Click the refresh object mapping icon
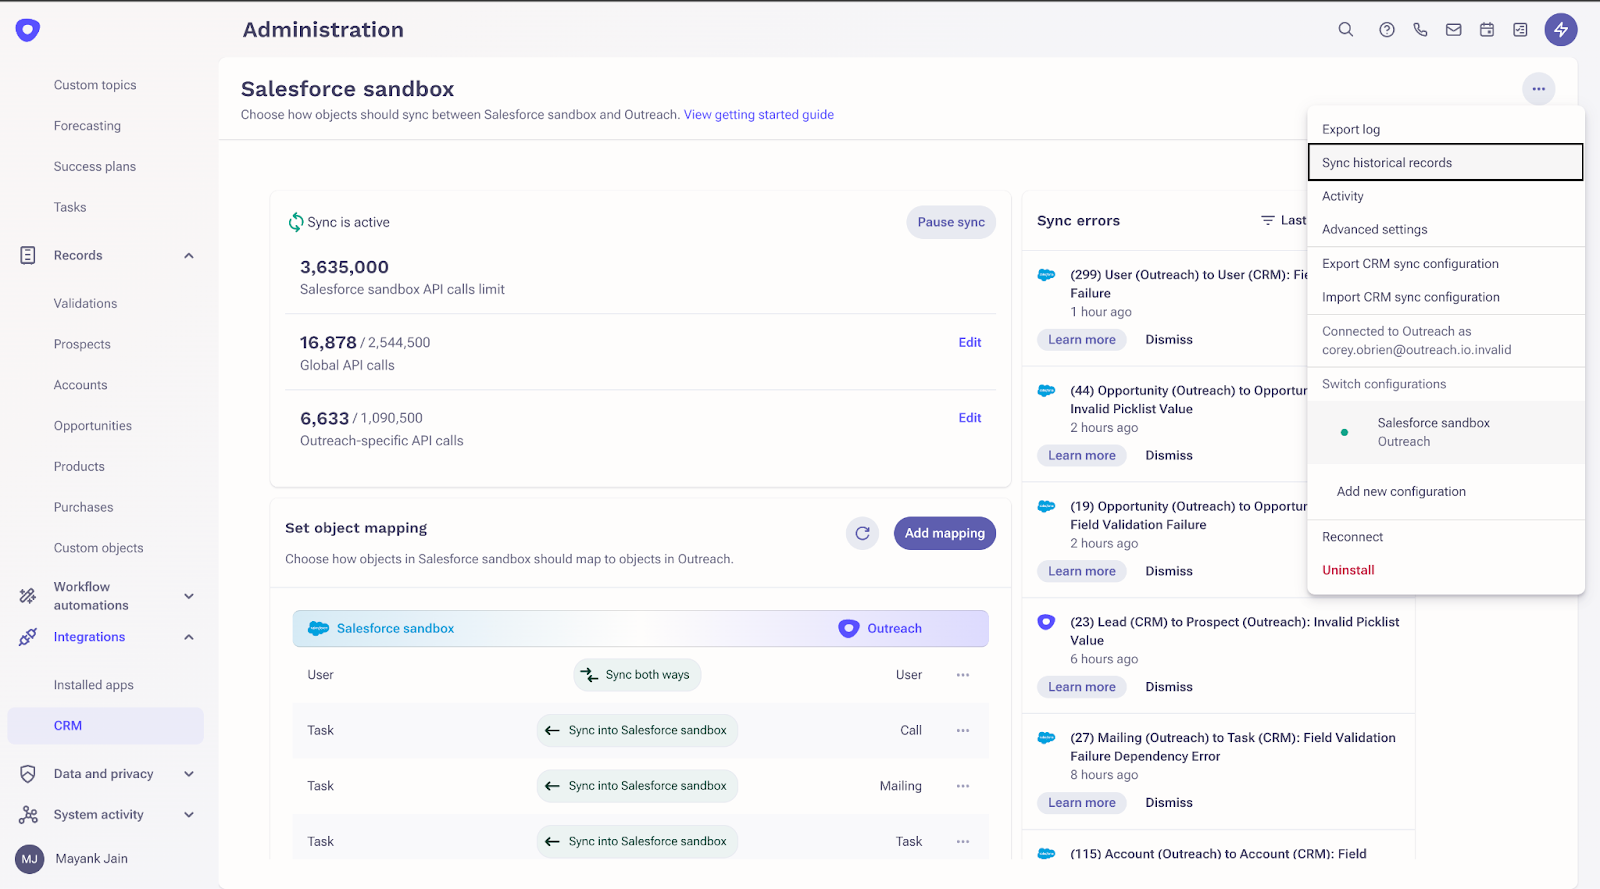1600x889 pixels. click(862, 534)
